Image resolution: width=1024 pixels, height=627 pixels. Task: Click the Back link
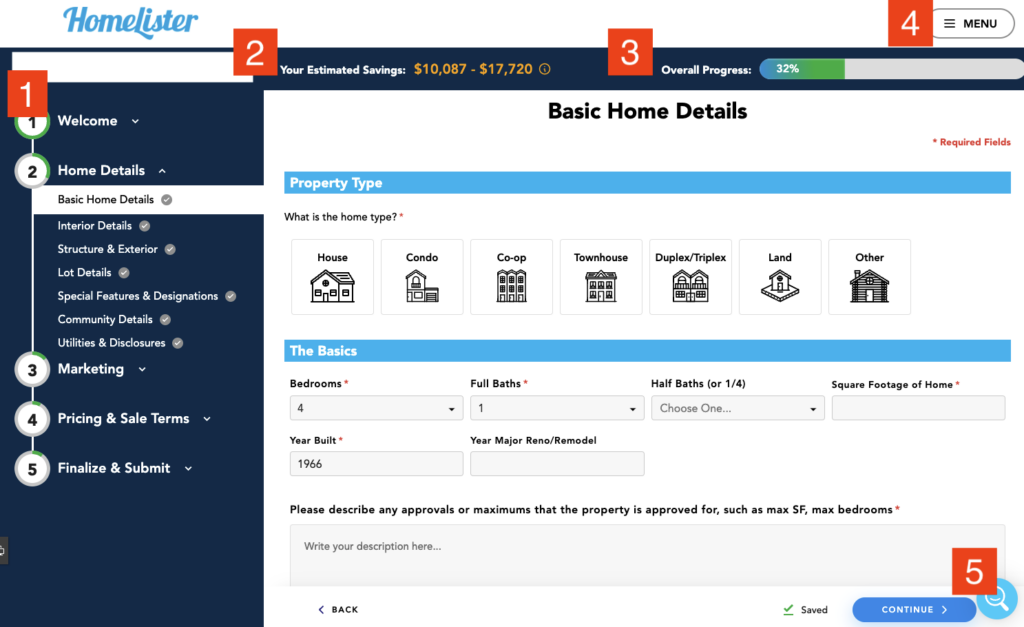(x=338, y=610)
